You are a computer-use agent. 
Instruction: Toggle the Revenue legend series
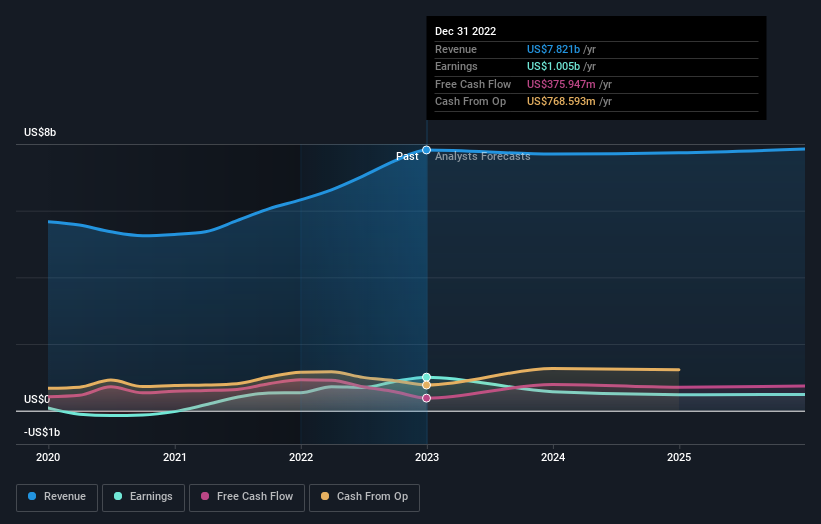(57, 497)
